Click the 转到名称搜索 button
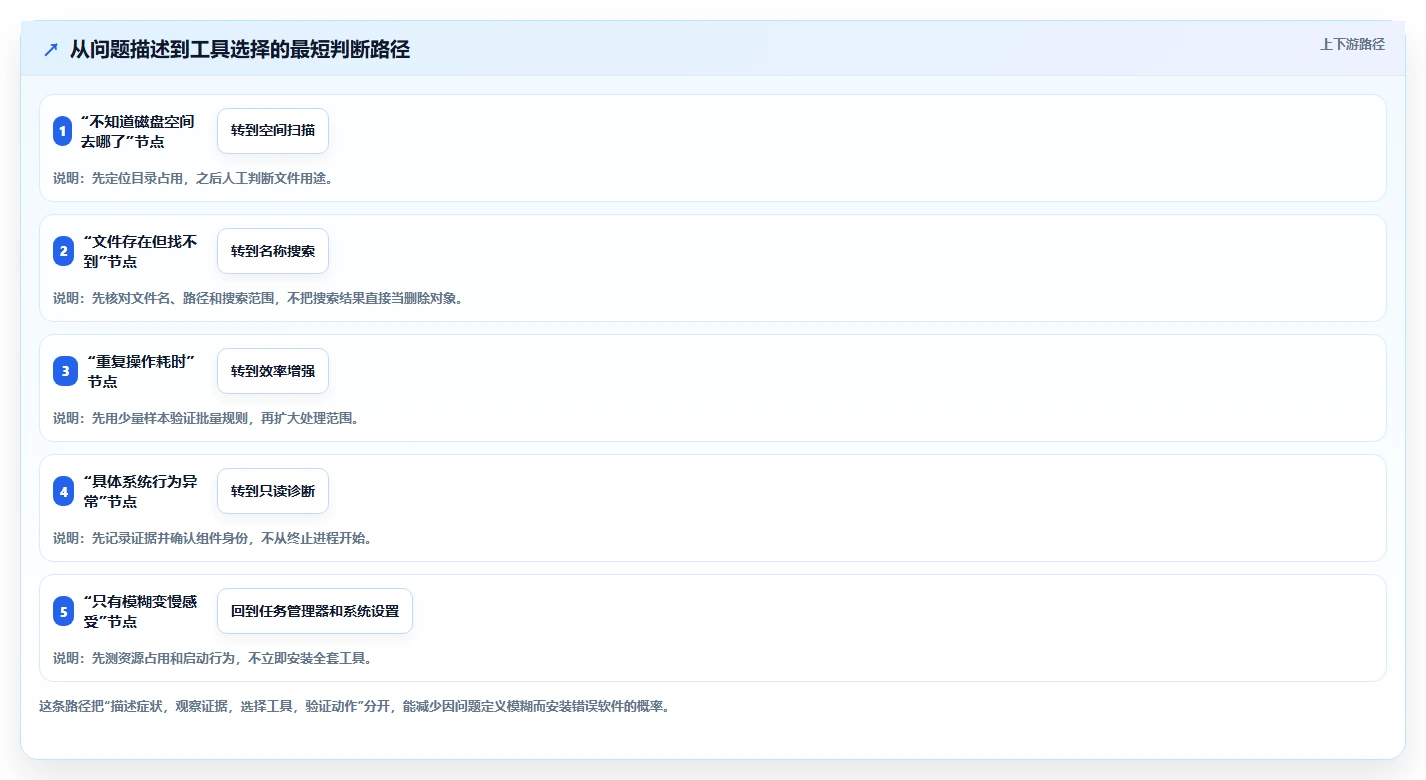Viewport: 1426px width, 780px height. click(x=273, y=251)
